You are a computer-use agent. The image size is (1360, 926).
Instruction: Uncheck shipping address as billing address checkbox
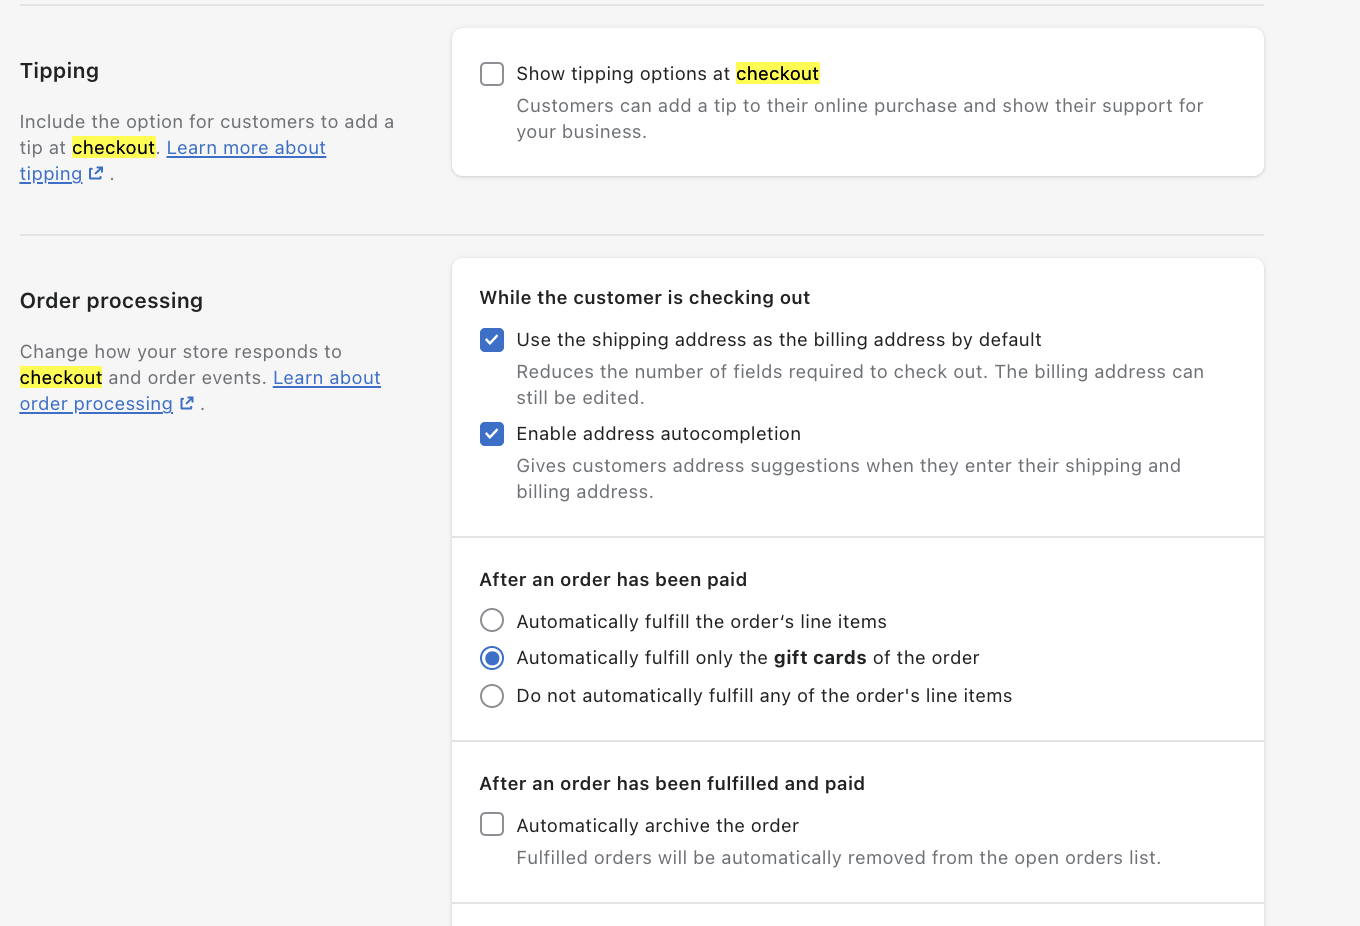click(x=492, y=340)
